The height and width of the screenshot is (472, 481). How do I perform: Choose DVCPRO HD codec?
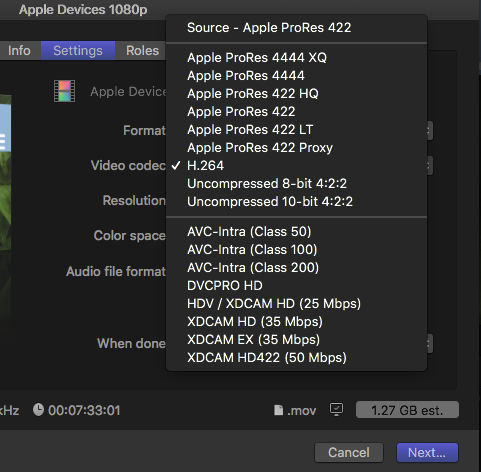point(296,286)
